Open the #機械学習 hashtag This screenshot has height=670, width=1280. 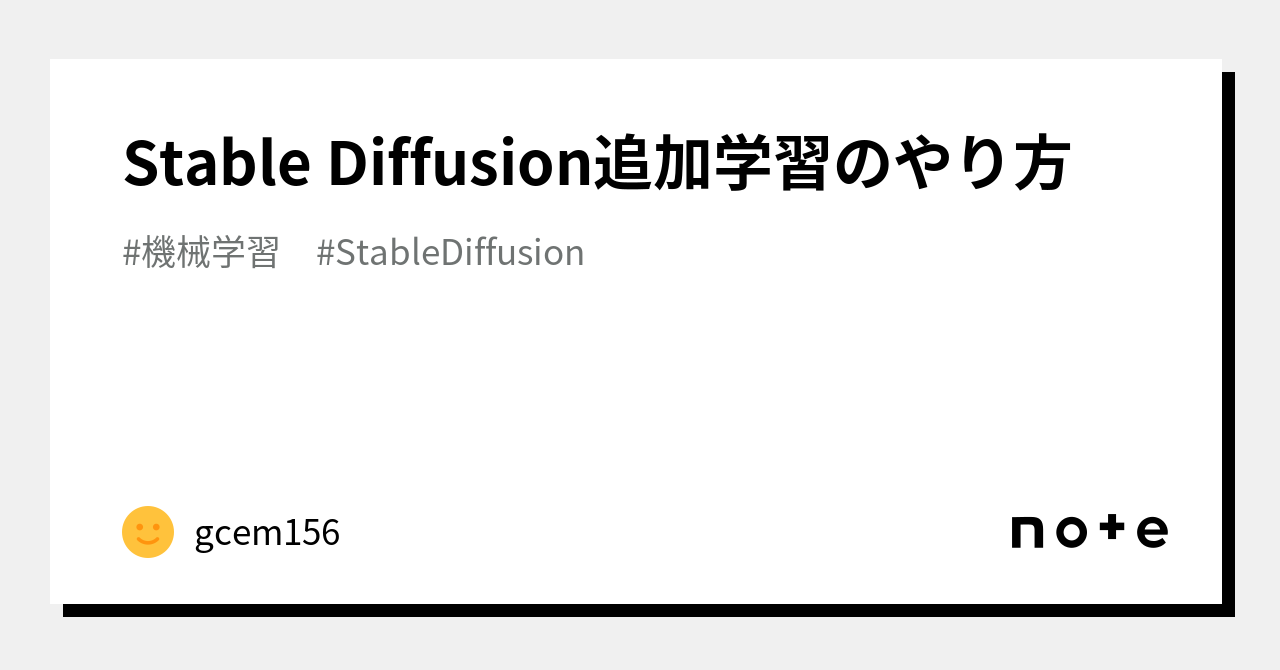[x=200, y=253]
